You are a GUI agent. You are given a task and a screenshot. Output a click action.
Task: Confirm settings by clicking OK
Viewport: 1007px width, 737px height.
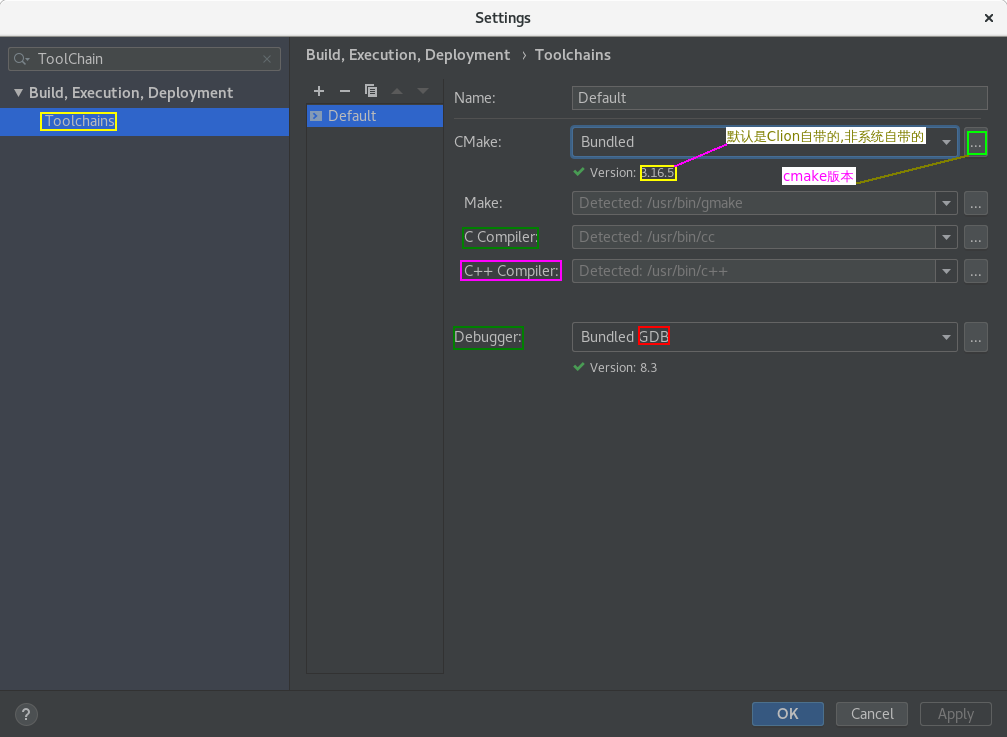click(x=787, y=713)
